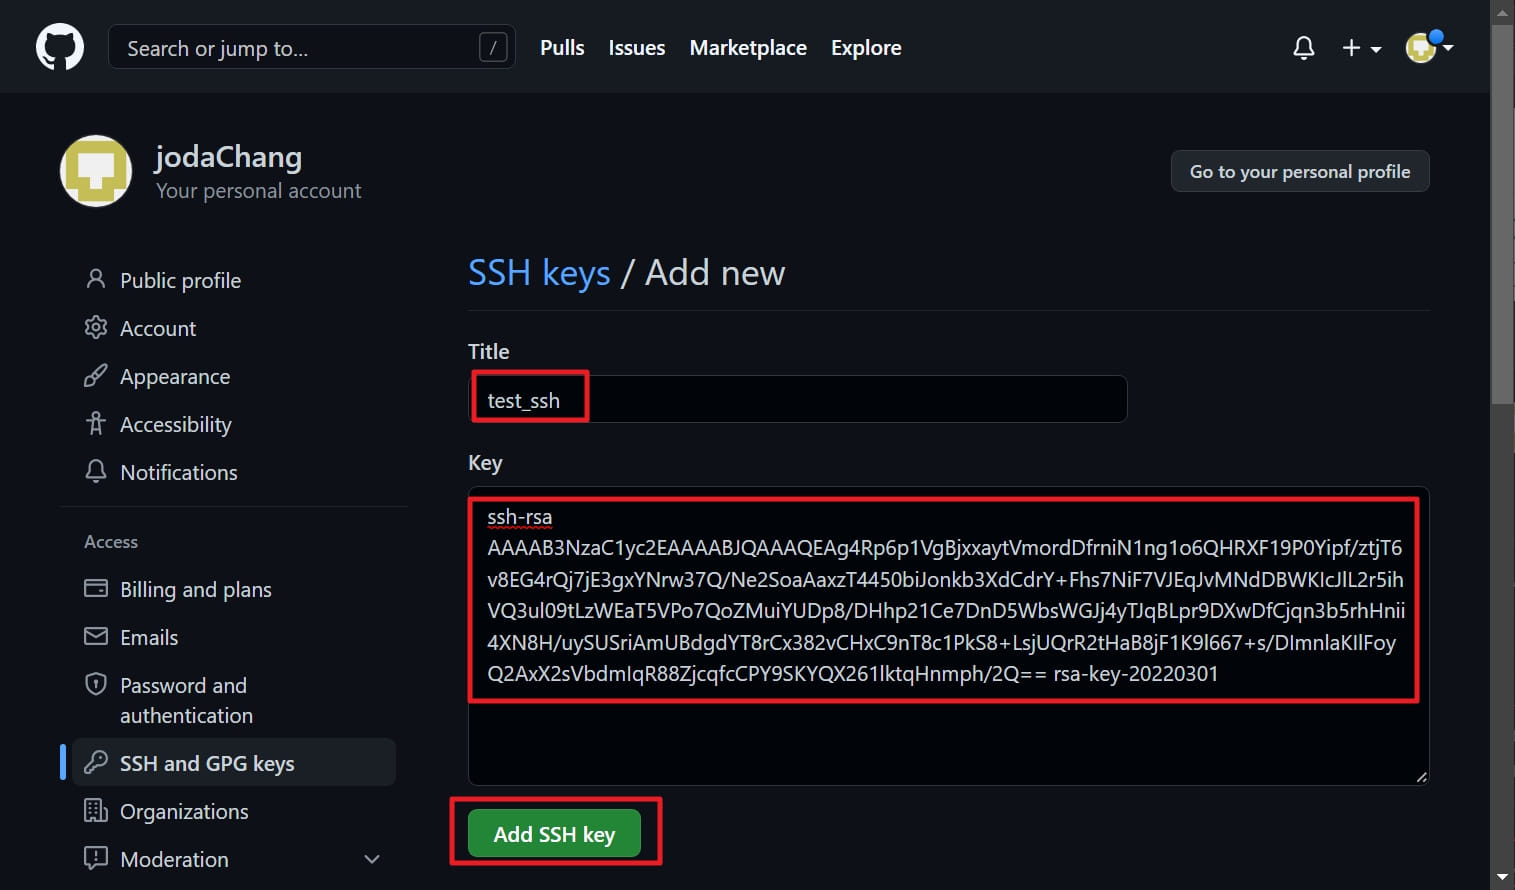
Task: Focus the Key textarea
Action: point(949,636)
